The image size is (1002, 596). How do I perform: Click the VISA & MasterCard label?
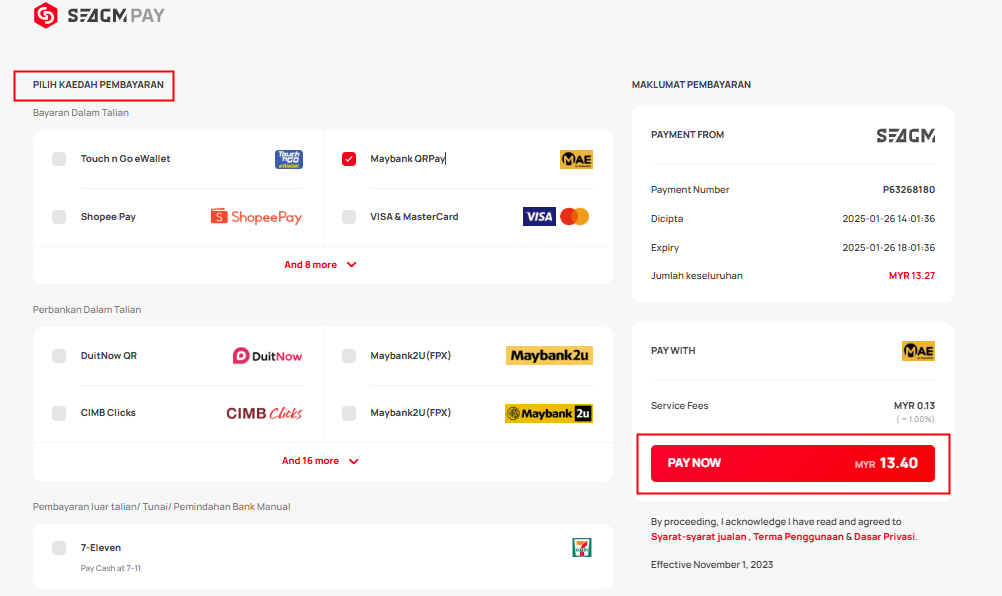point(414,217)
